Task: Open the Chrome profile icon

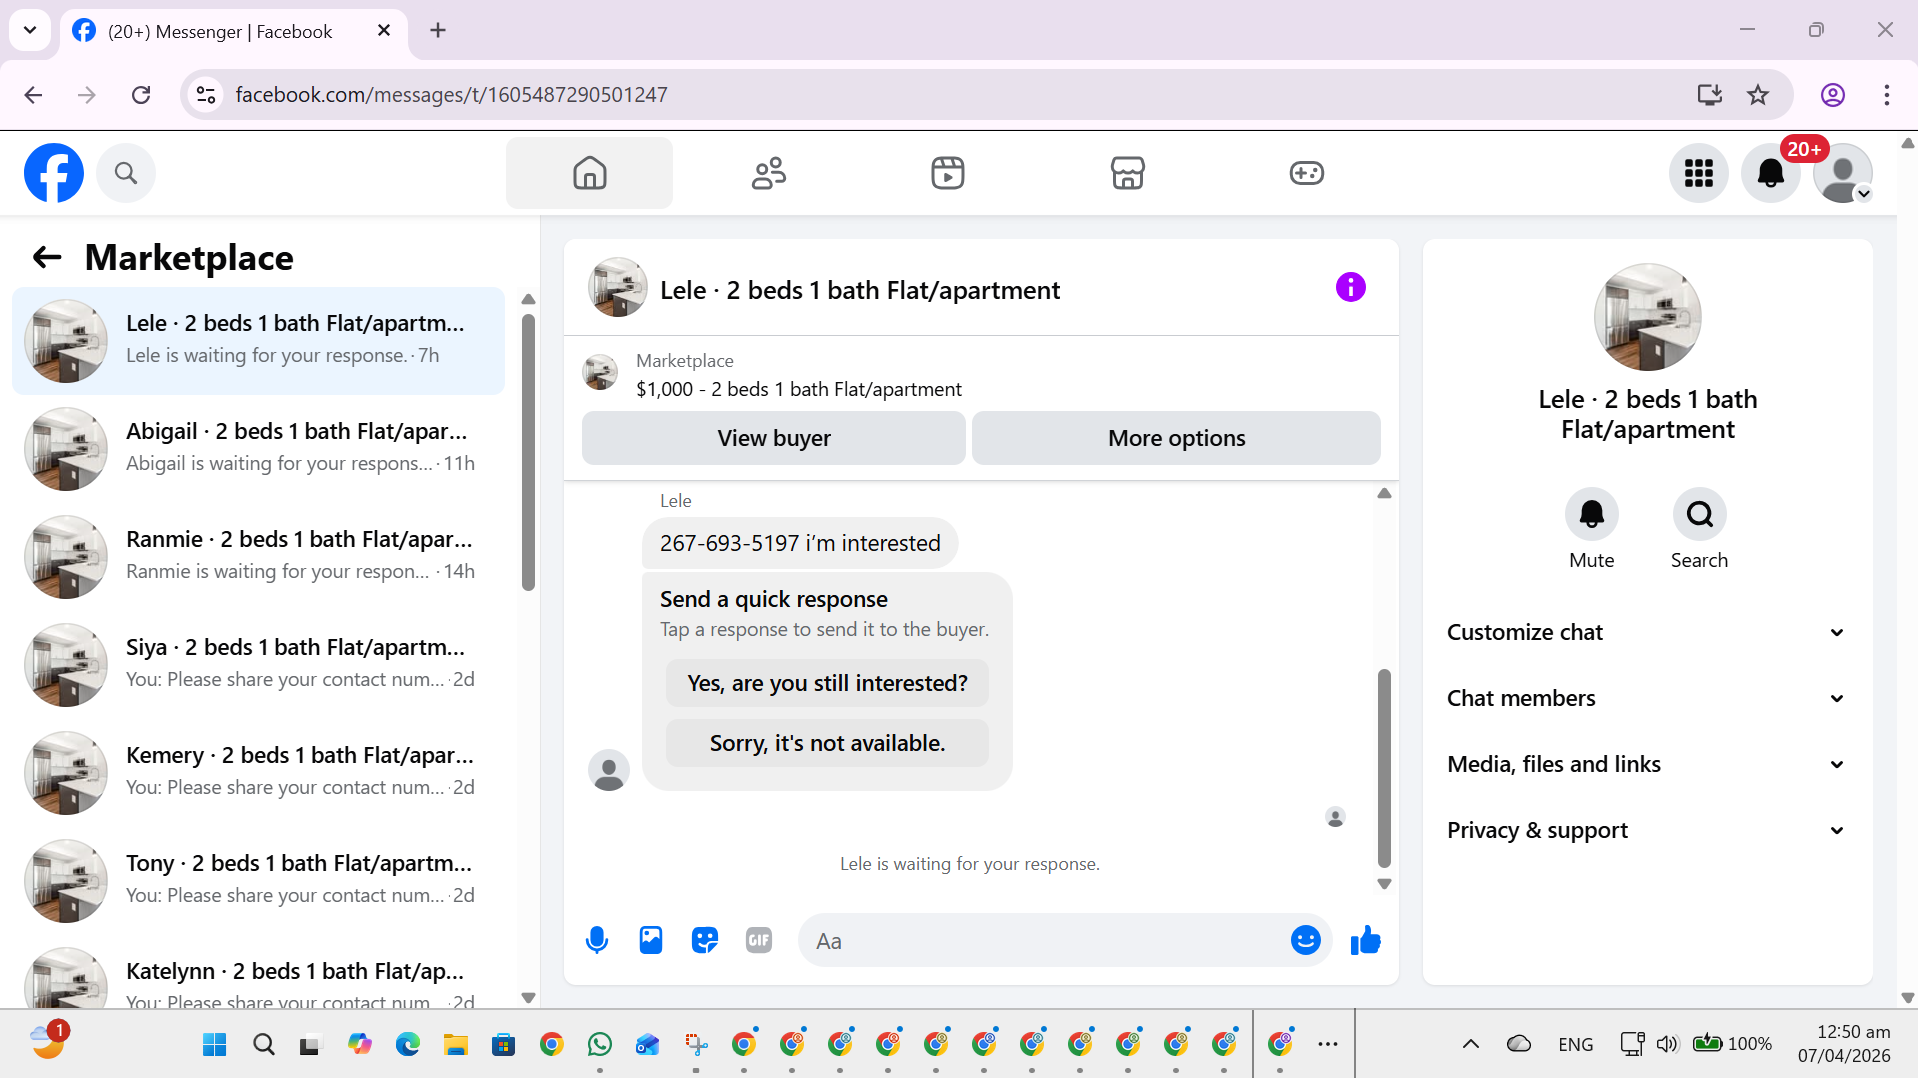Action: click(1833, 95)
